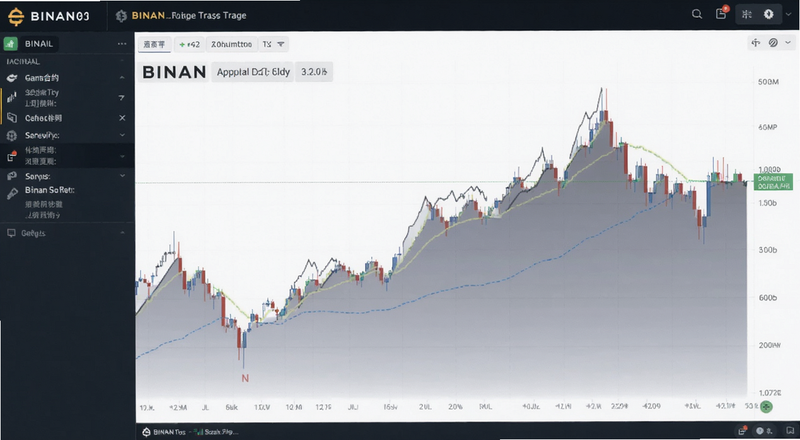Click the round status icon in bottom bar
Image resolution: width=800 pixels, height=440 pixels.
click(760, 431)
